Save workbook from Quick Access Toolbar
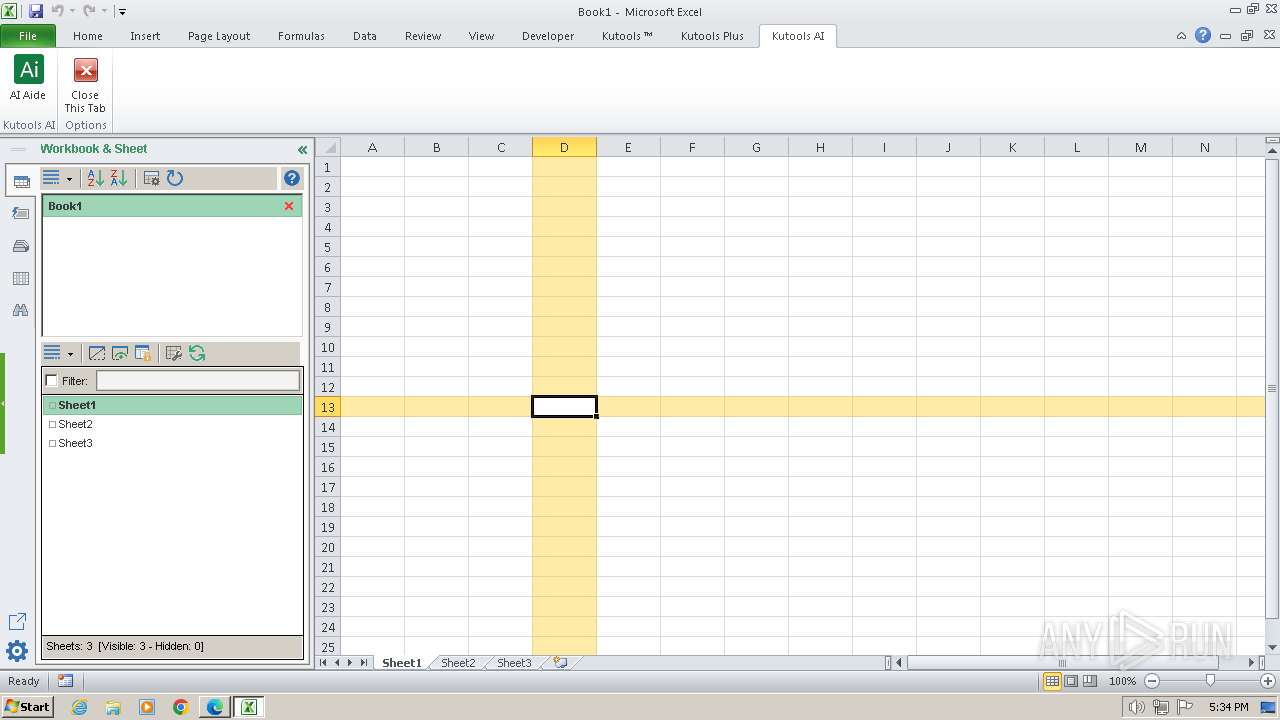Screen dimensions: 1280x720 [36, 11]
